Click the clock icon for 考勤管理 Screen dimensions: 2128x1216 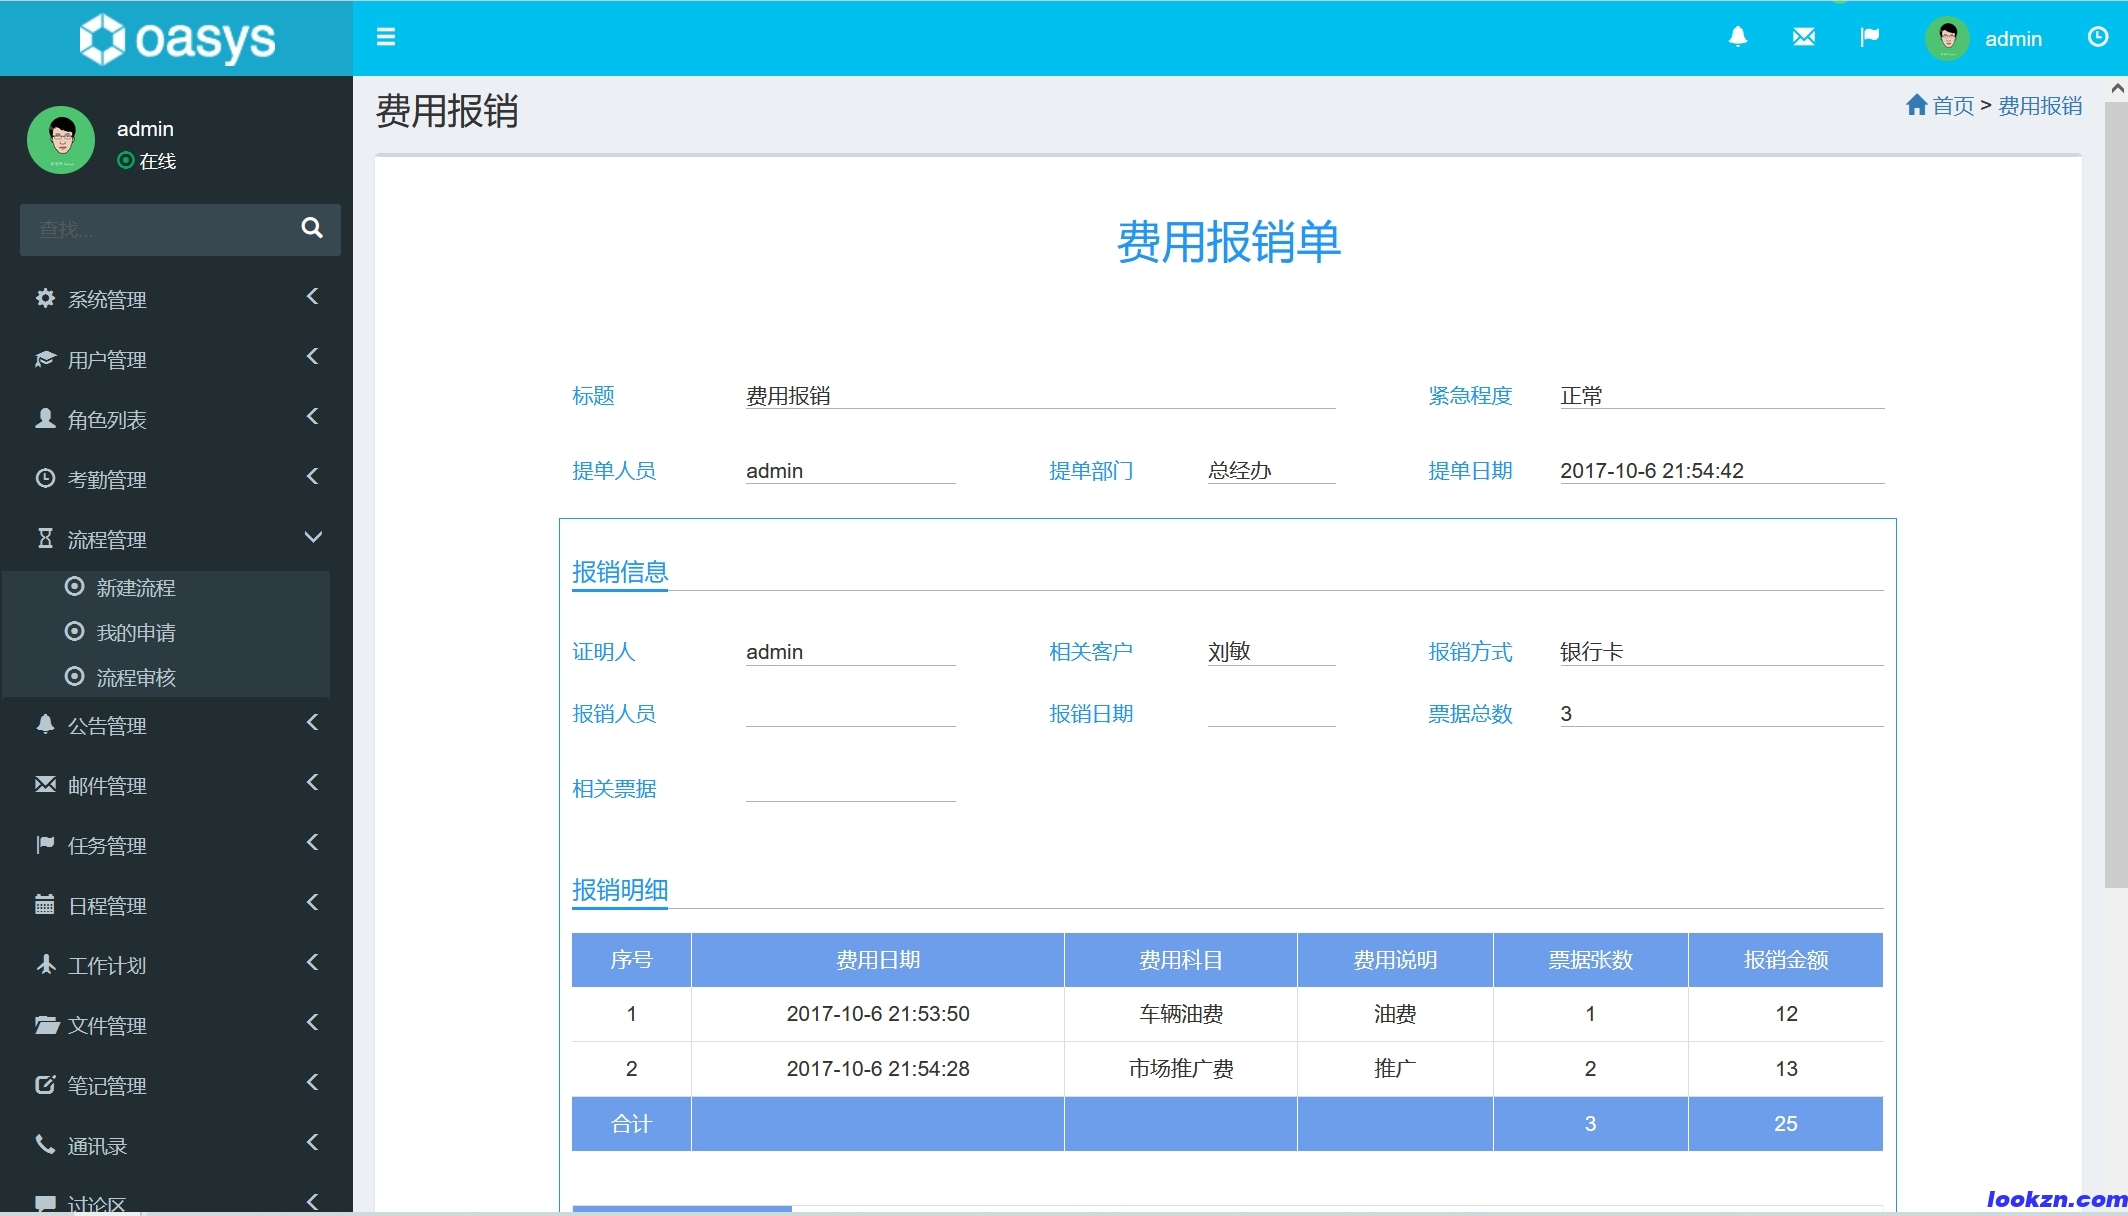[x=45, y=478]
